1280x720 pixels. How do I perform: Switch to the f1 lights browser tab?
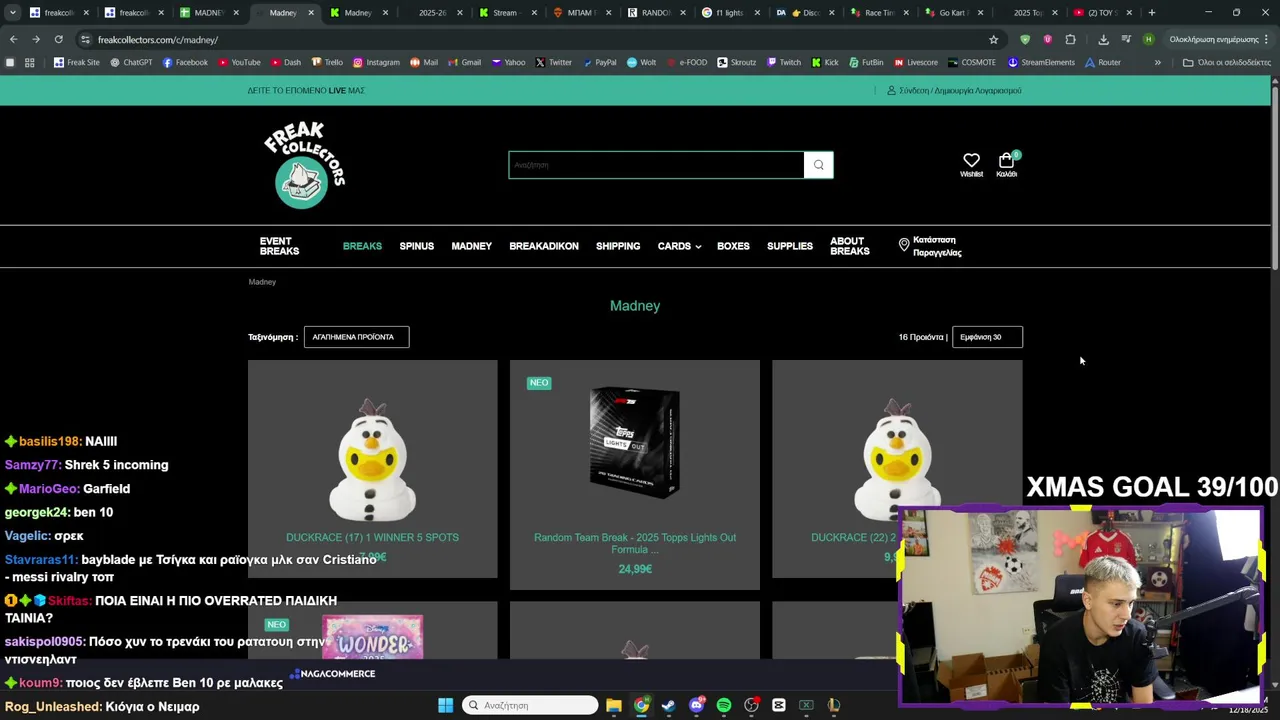tap(731, 13)
